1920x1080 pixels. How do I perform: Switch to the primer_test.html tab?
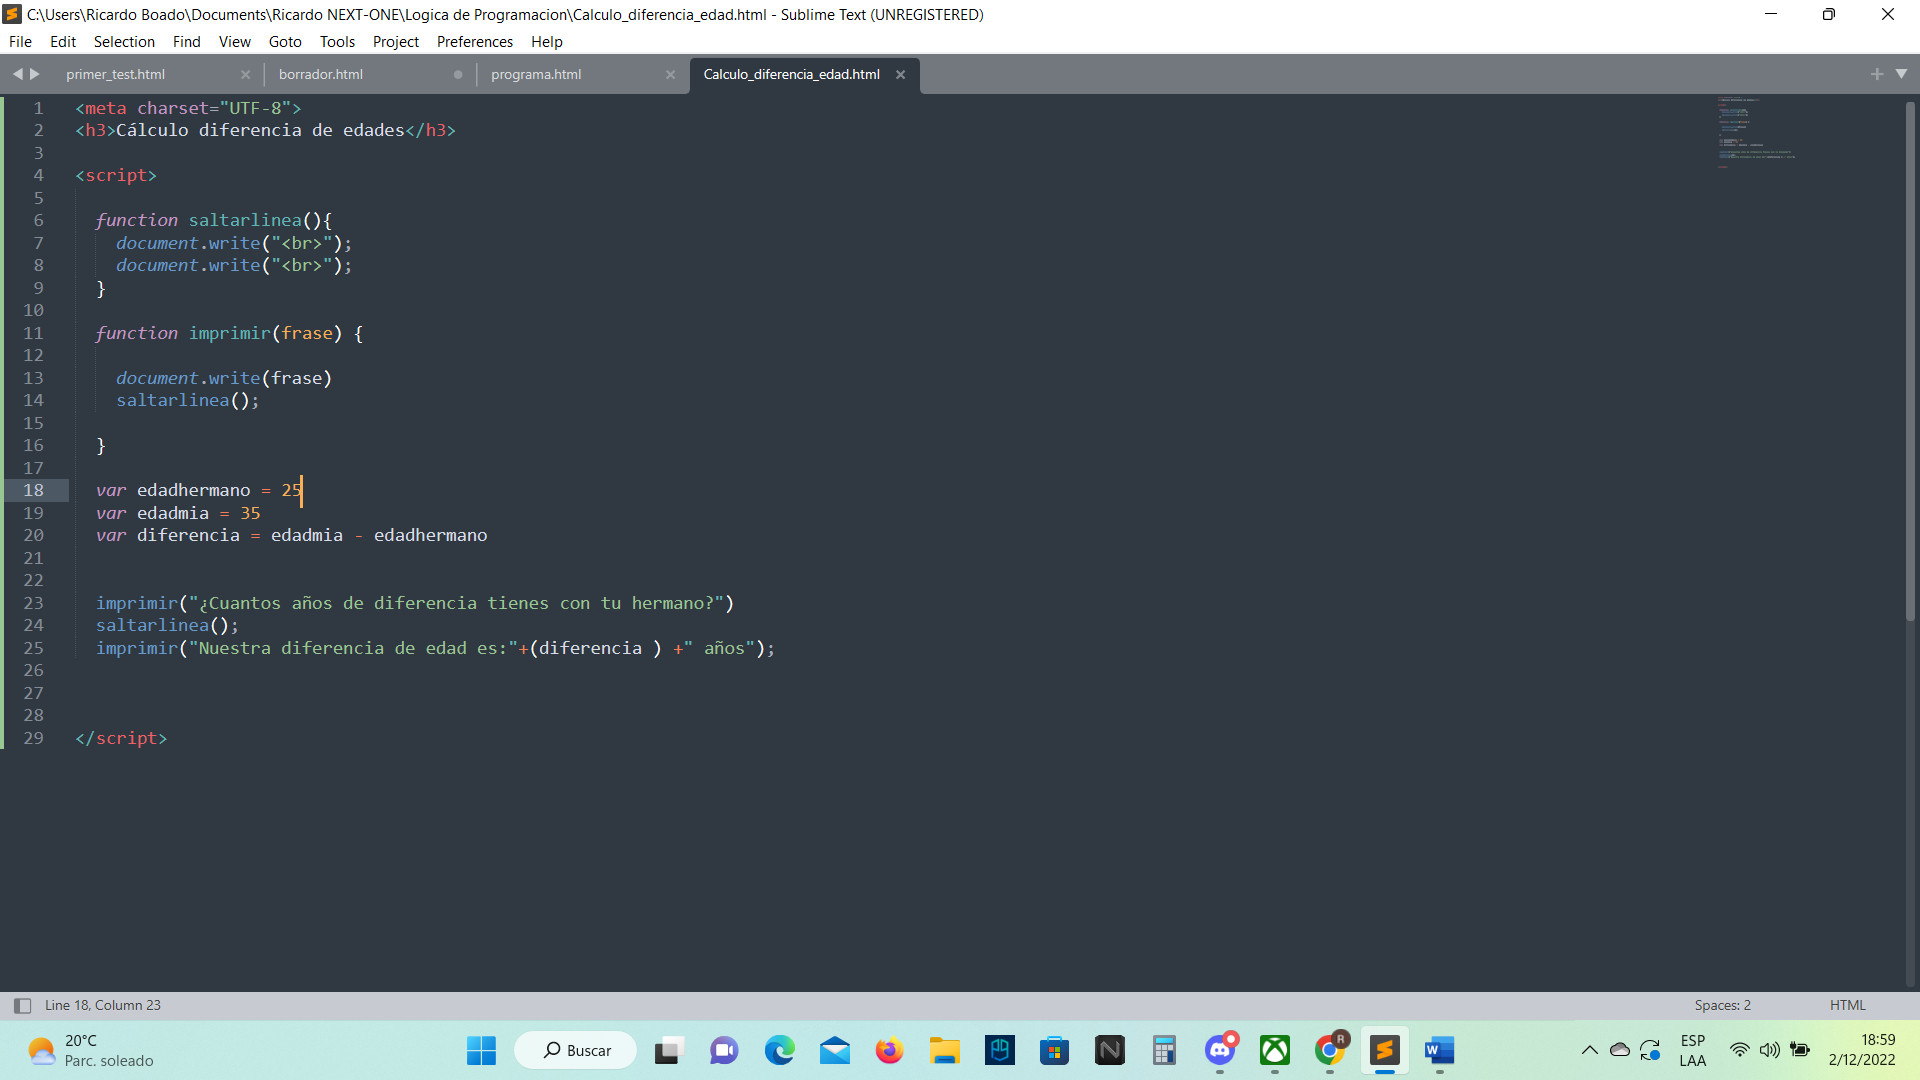pyautogui.click(x=115, y=75)
